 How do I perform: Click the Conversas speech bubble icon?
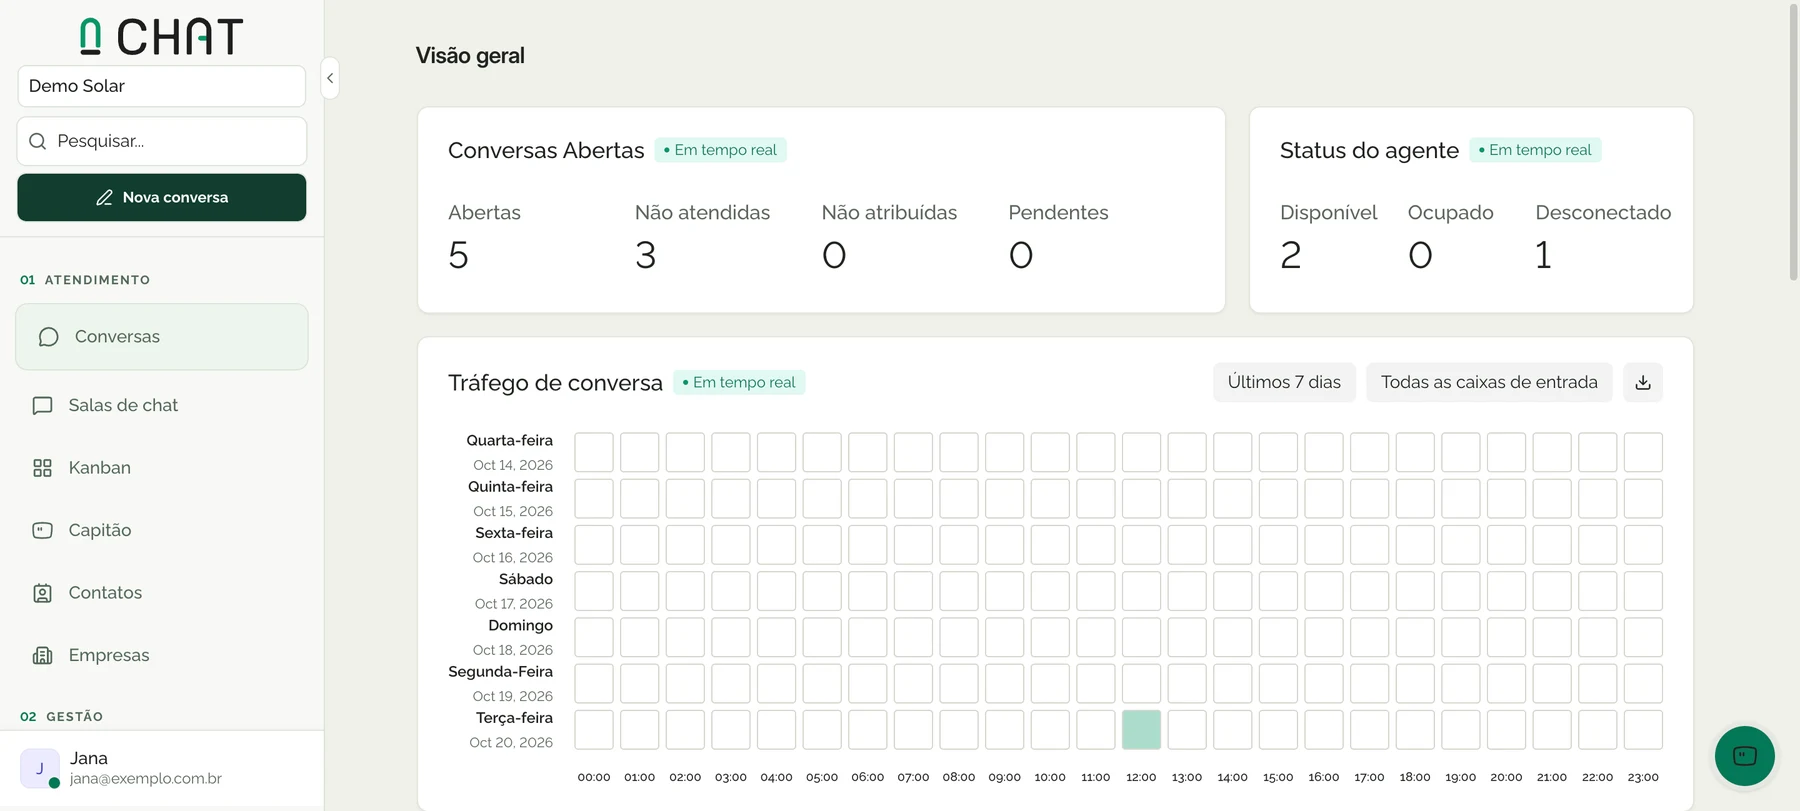48,337
